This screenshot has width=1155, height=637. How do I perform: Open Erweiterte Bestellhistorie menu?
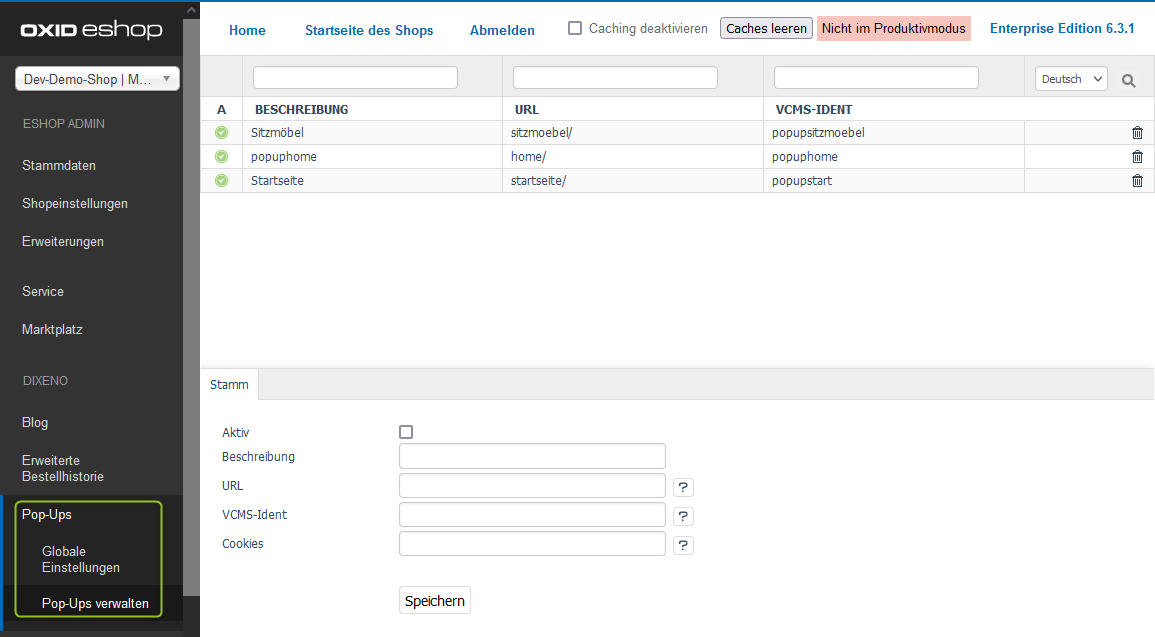tap(63, 468)
